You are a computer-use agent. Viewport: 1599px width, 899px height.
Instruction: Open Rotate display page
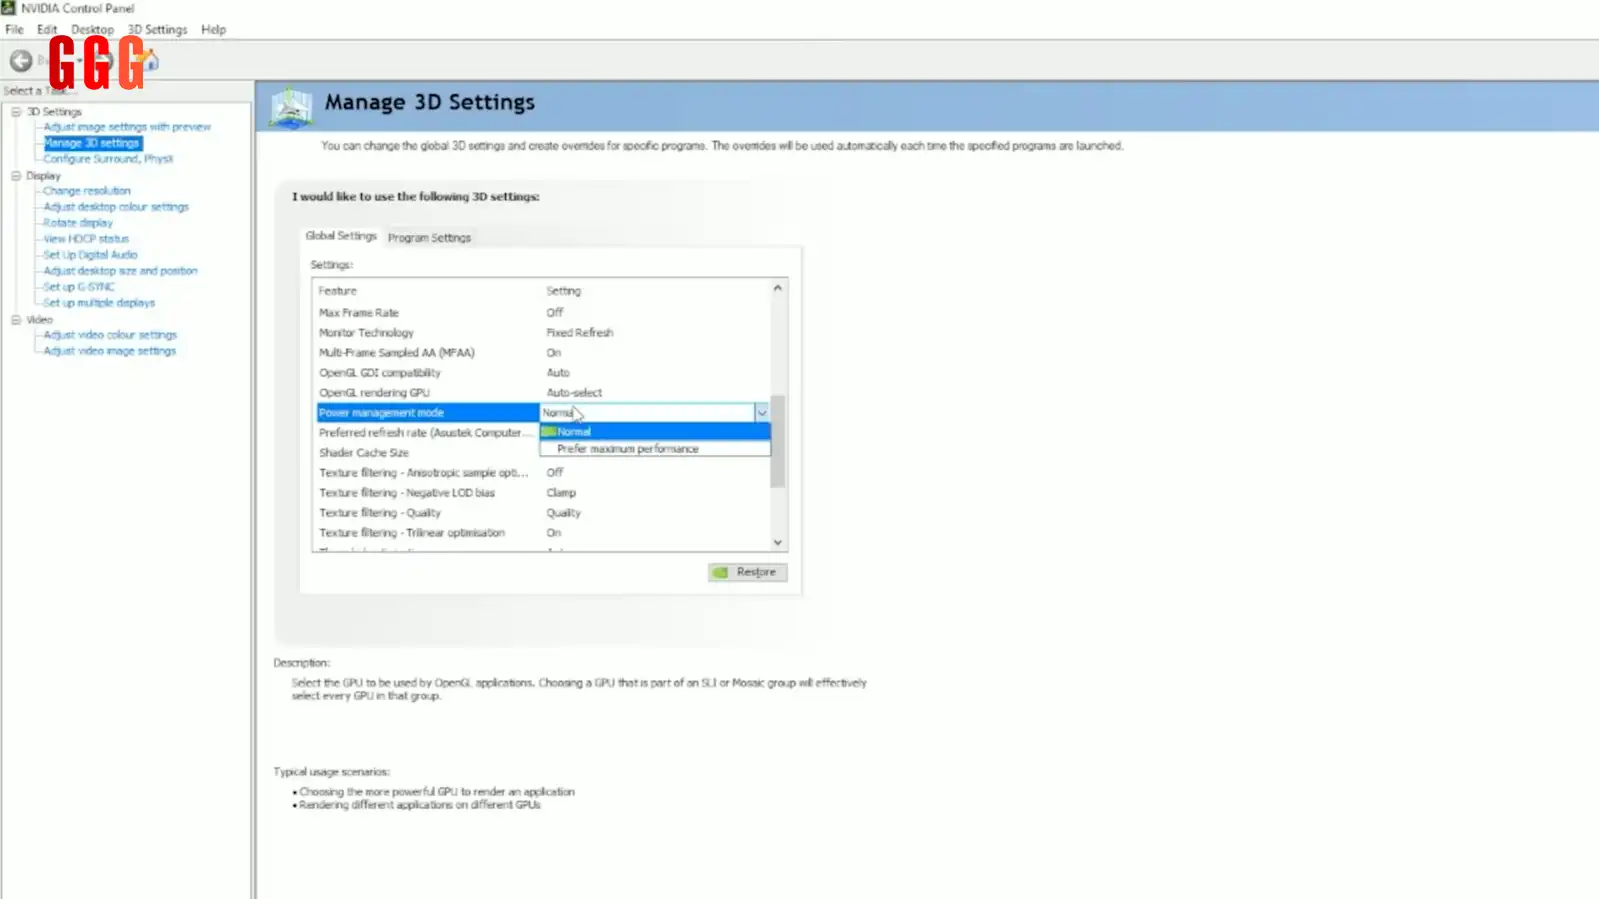point(78,223)
